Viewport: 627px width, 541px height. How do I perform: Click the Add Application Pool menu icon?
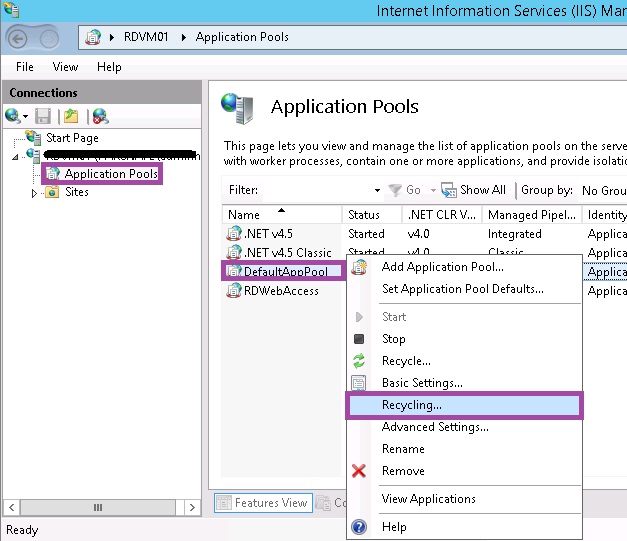pos(359,267)
